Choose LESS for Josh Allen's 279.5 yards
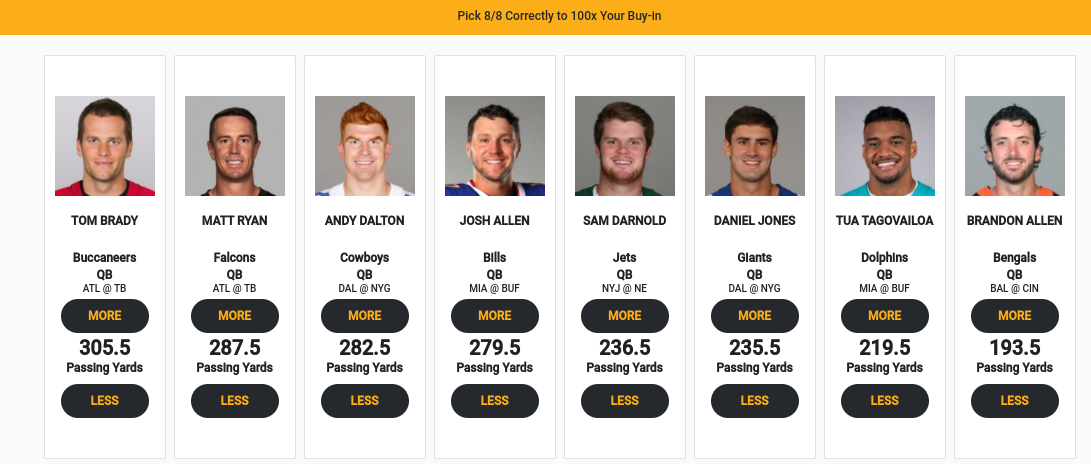Viewport: 1091px width, 464px height. pyautogui.click(x=495, y=400)
